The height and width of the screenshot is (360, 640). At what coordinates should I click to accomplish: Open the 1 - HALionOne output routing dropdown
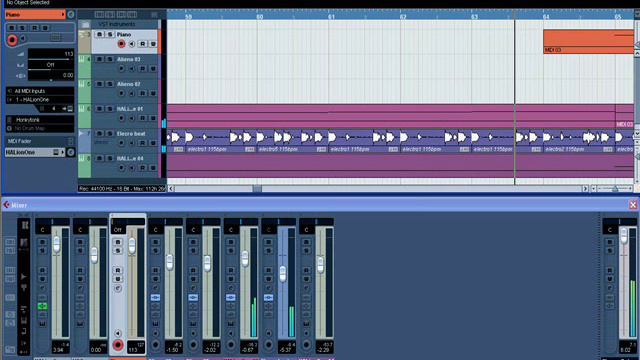tap(40, 100)
